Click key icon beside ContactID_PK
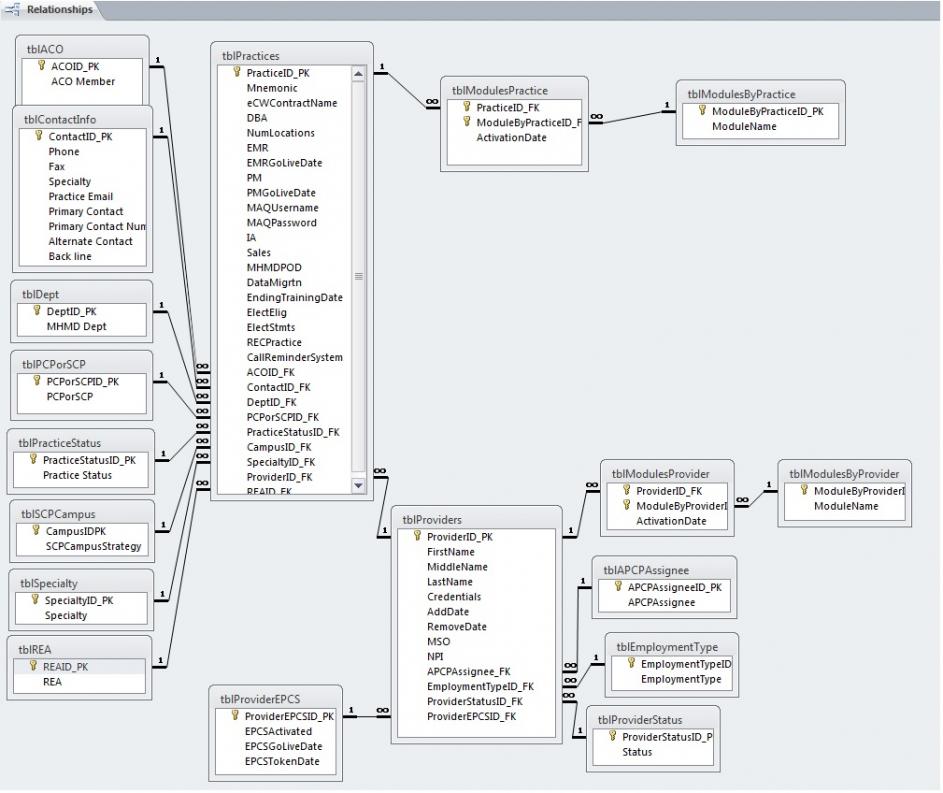943x793 pixels. [x=39, y=135]
